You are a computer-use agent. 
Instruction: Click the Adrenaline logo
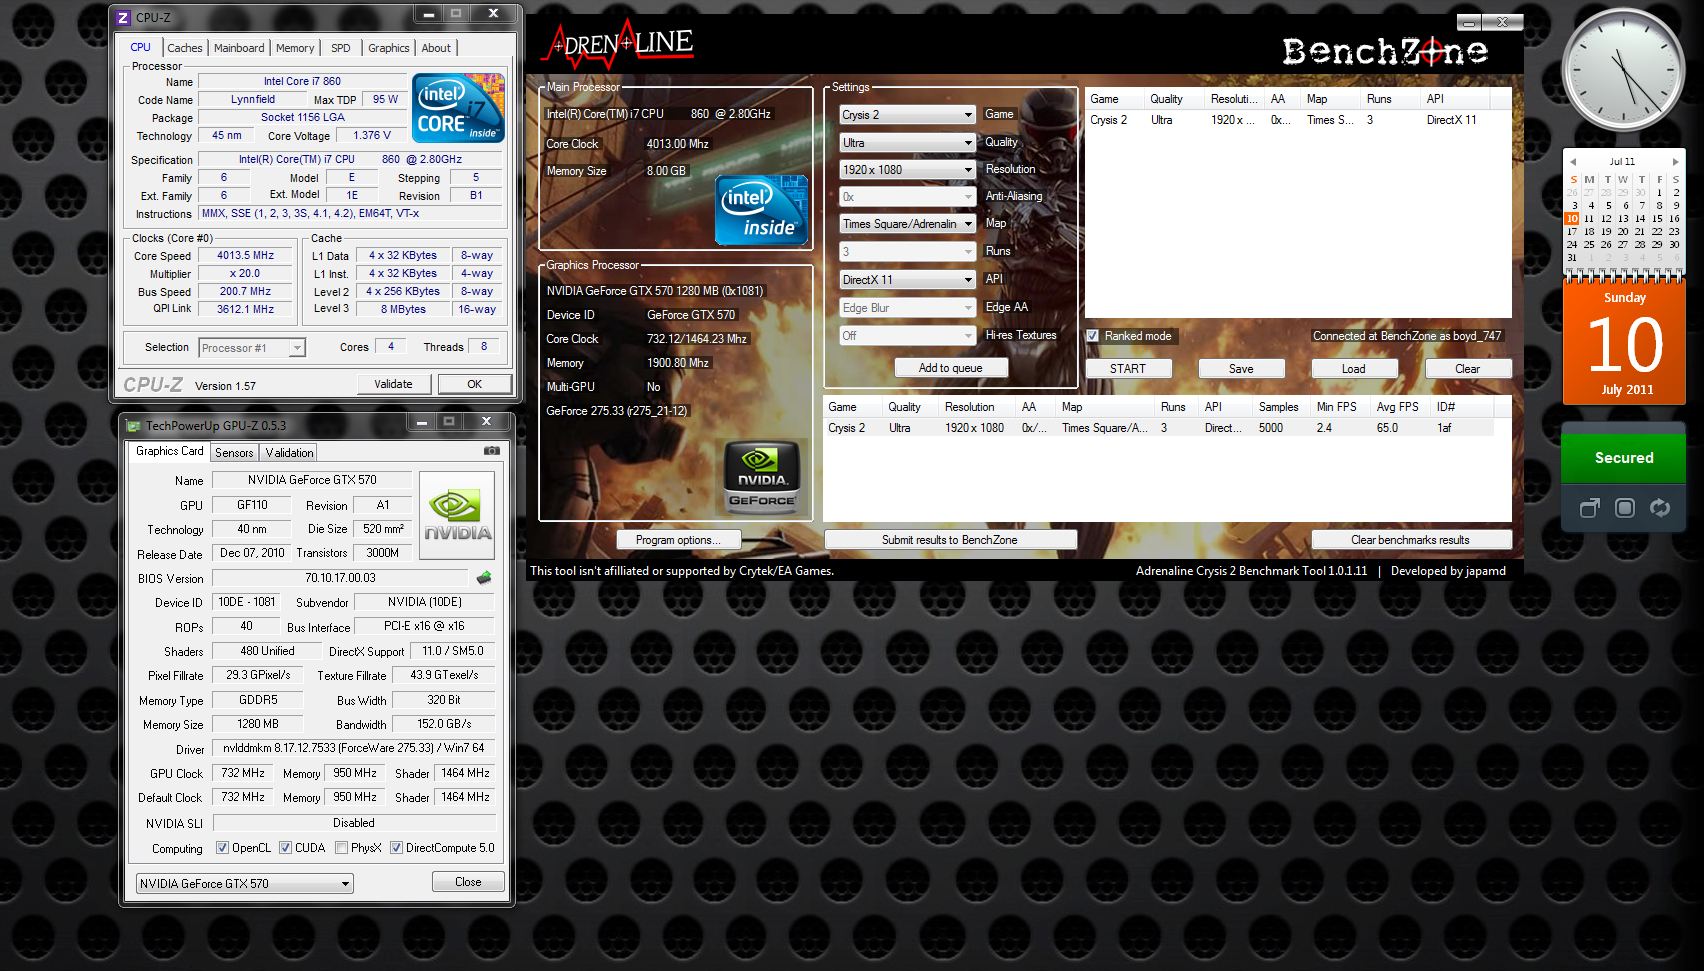(x=617, y=43)
